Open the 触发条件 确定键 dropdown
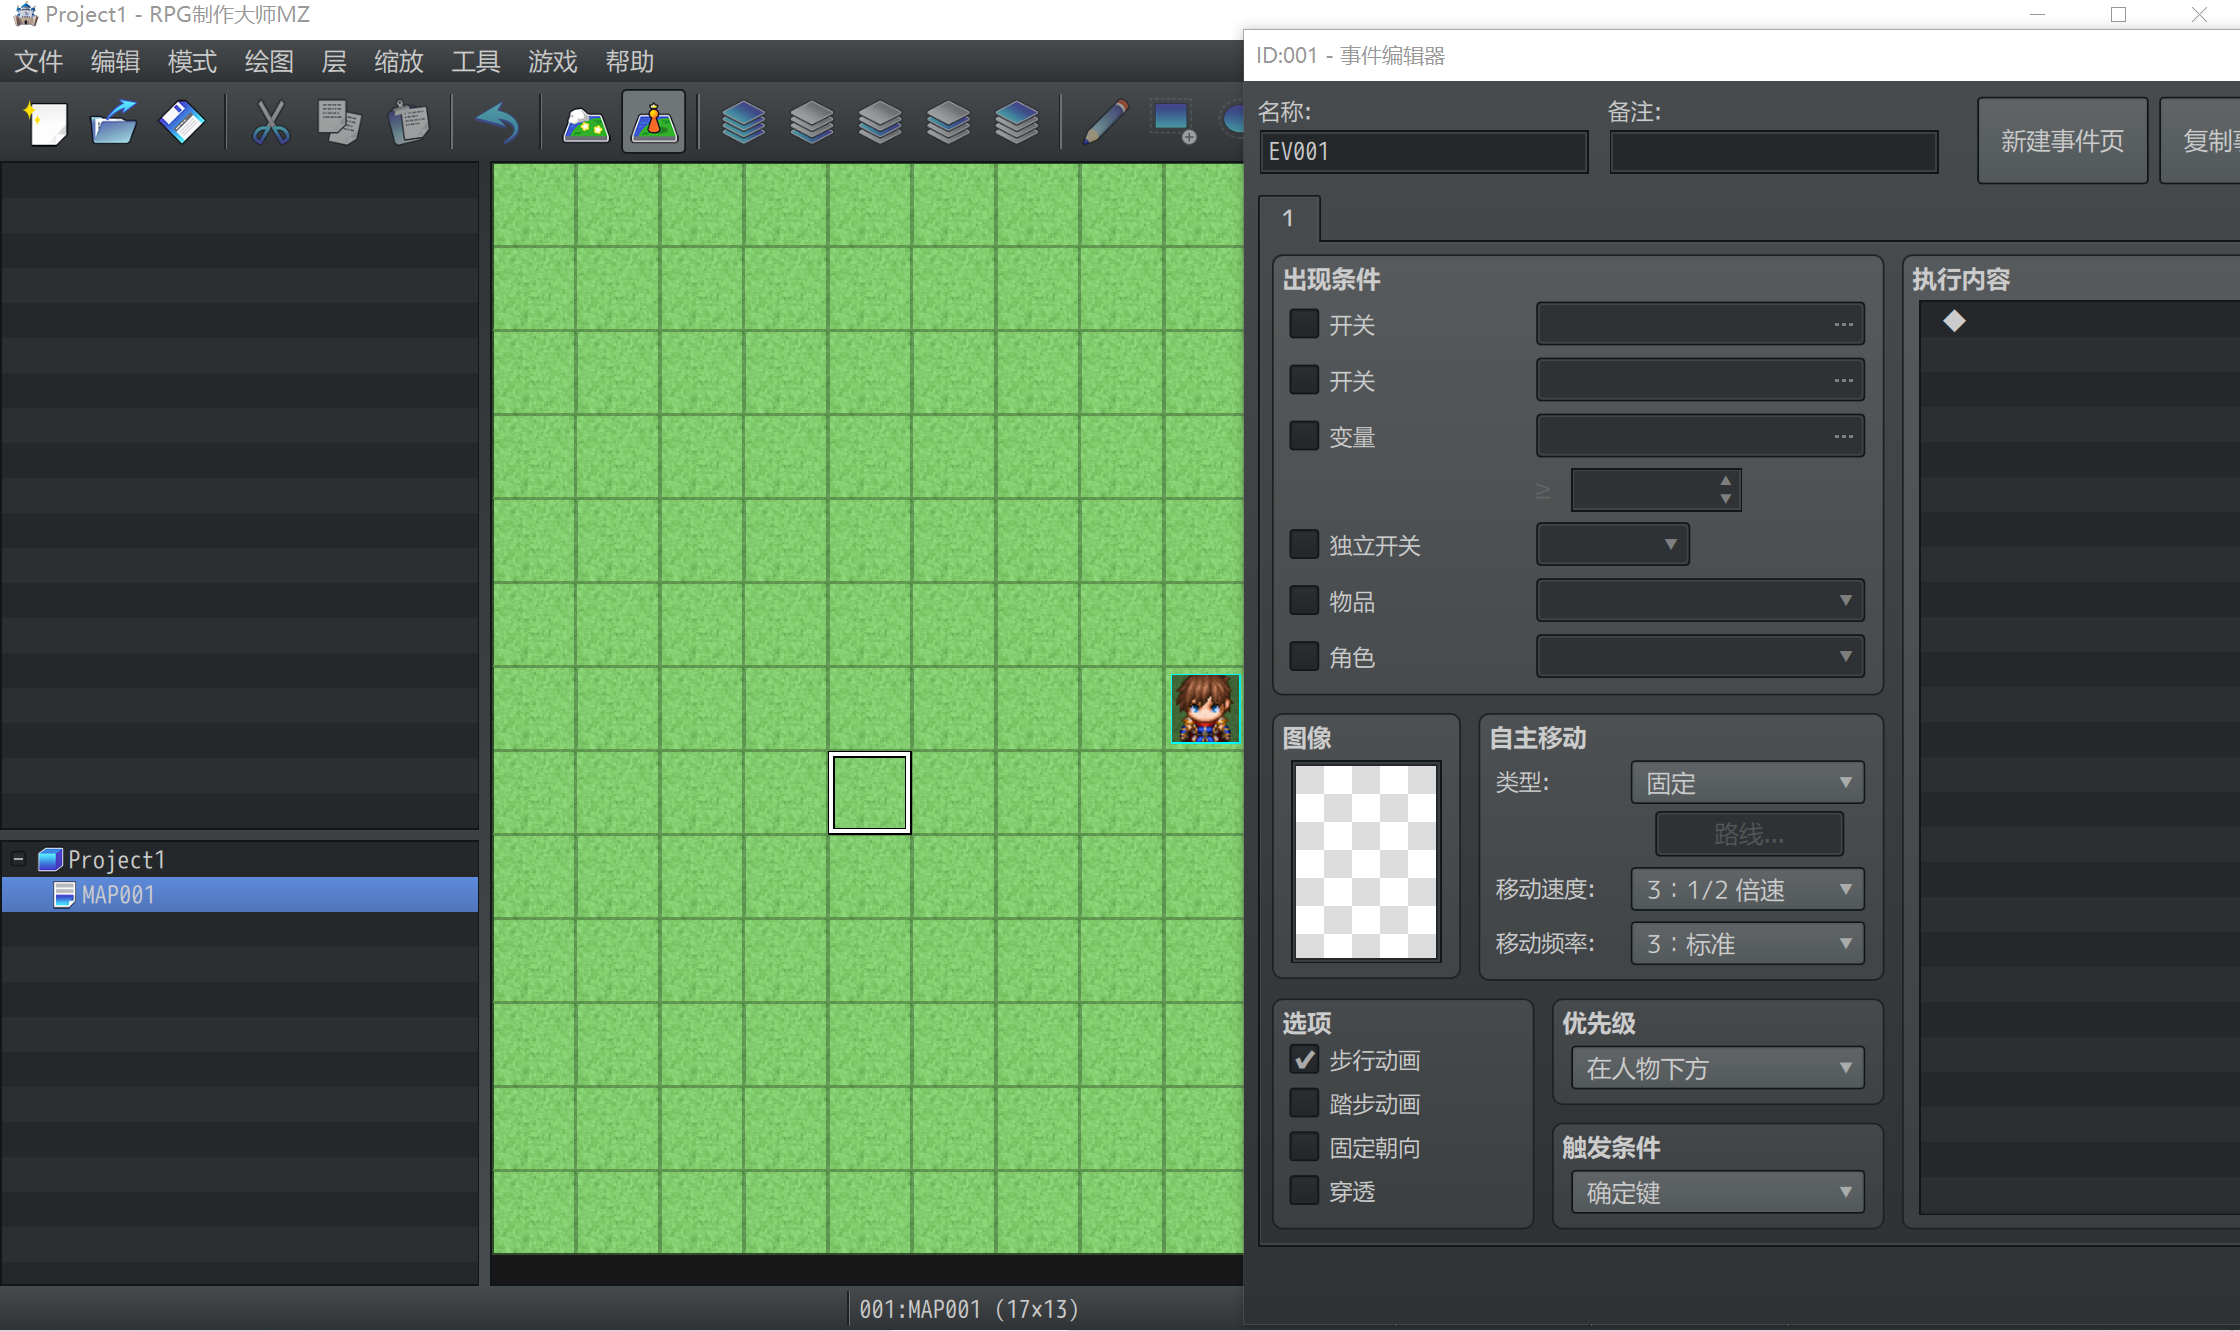Viewport: 2240px width, 1331px height. click(1717, 1193)
